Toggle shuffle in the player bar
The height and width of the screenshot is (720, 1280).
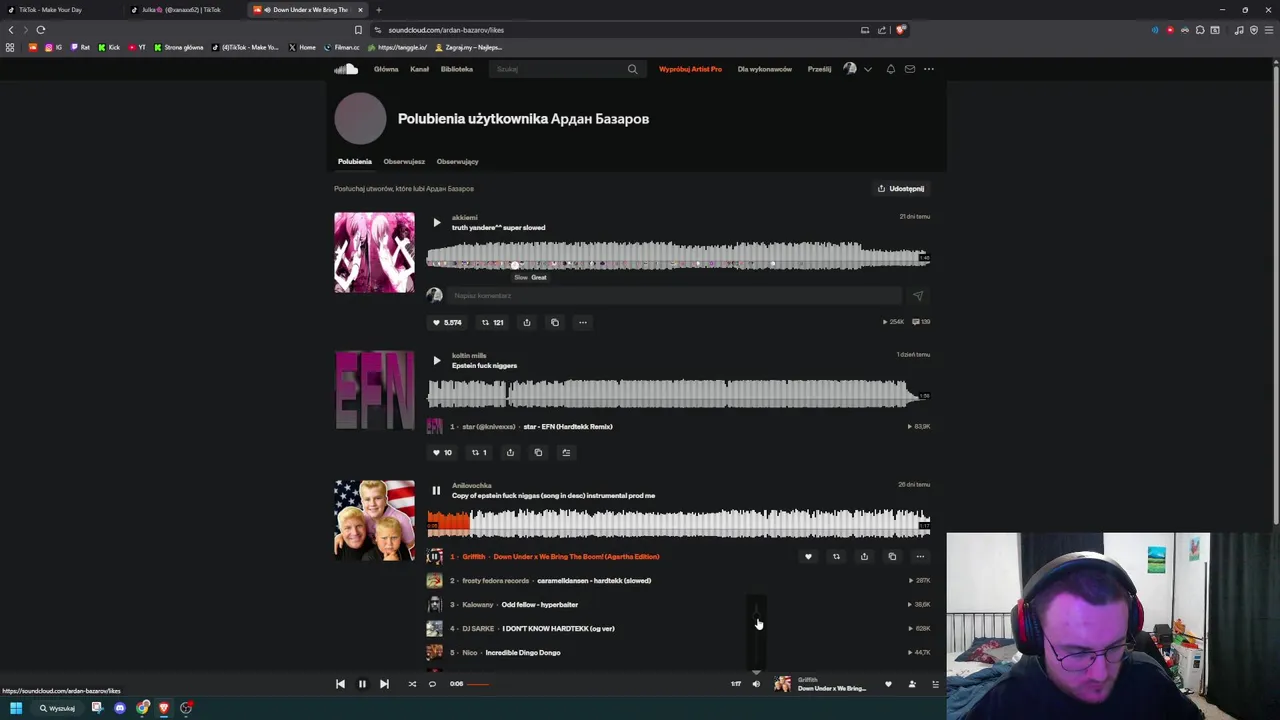(x=412, y=684)
